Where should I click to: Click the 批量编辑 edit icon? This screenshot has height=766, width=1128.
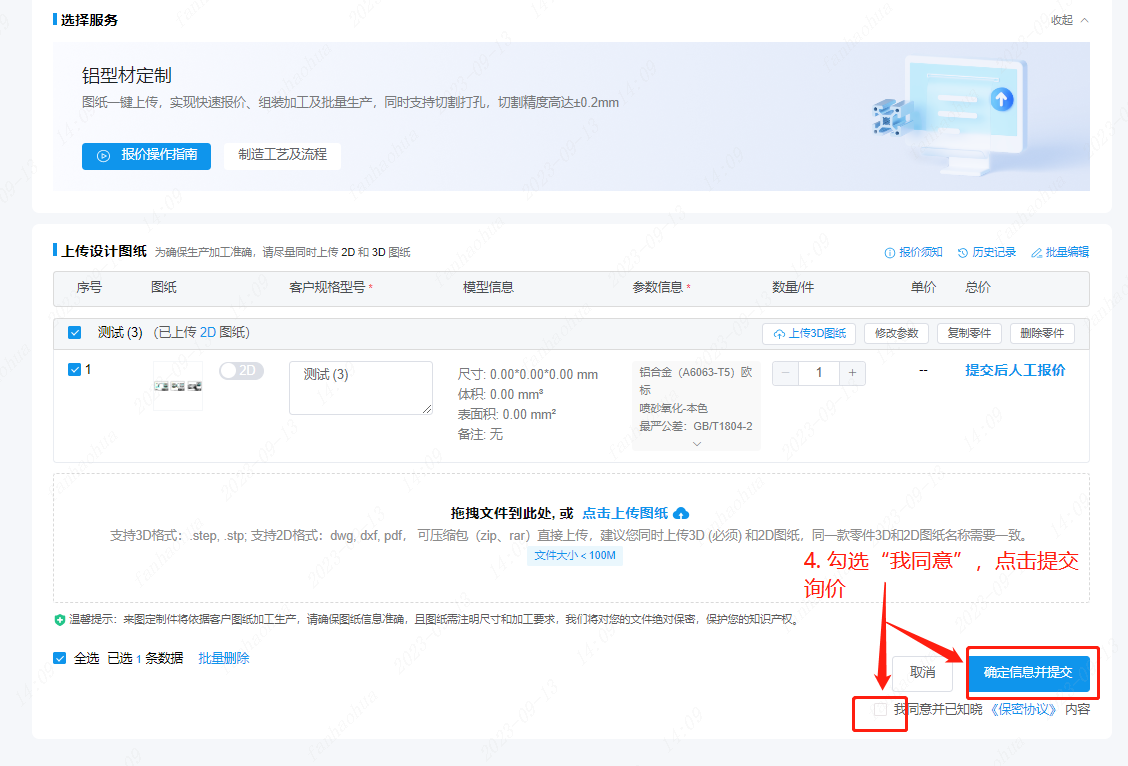[x=1036, y=253]
